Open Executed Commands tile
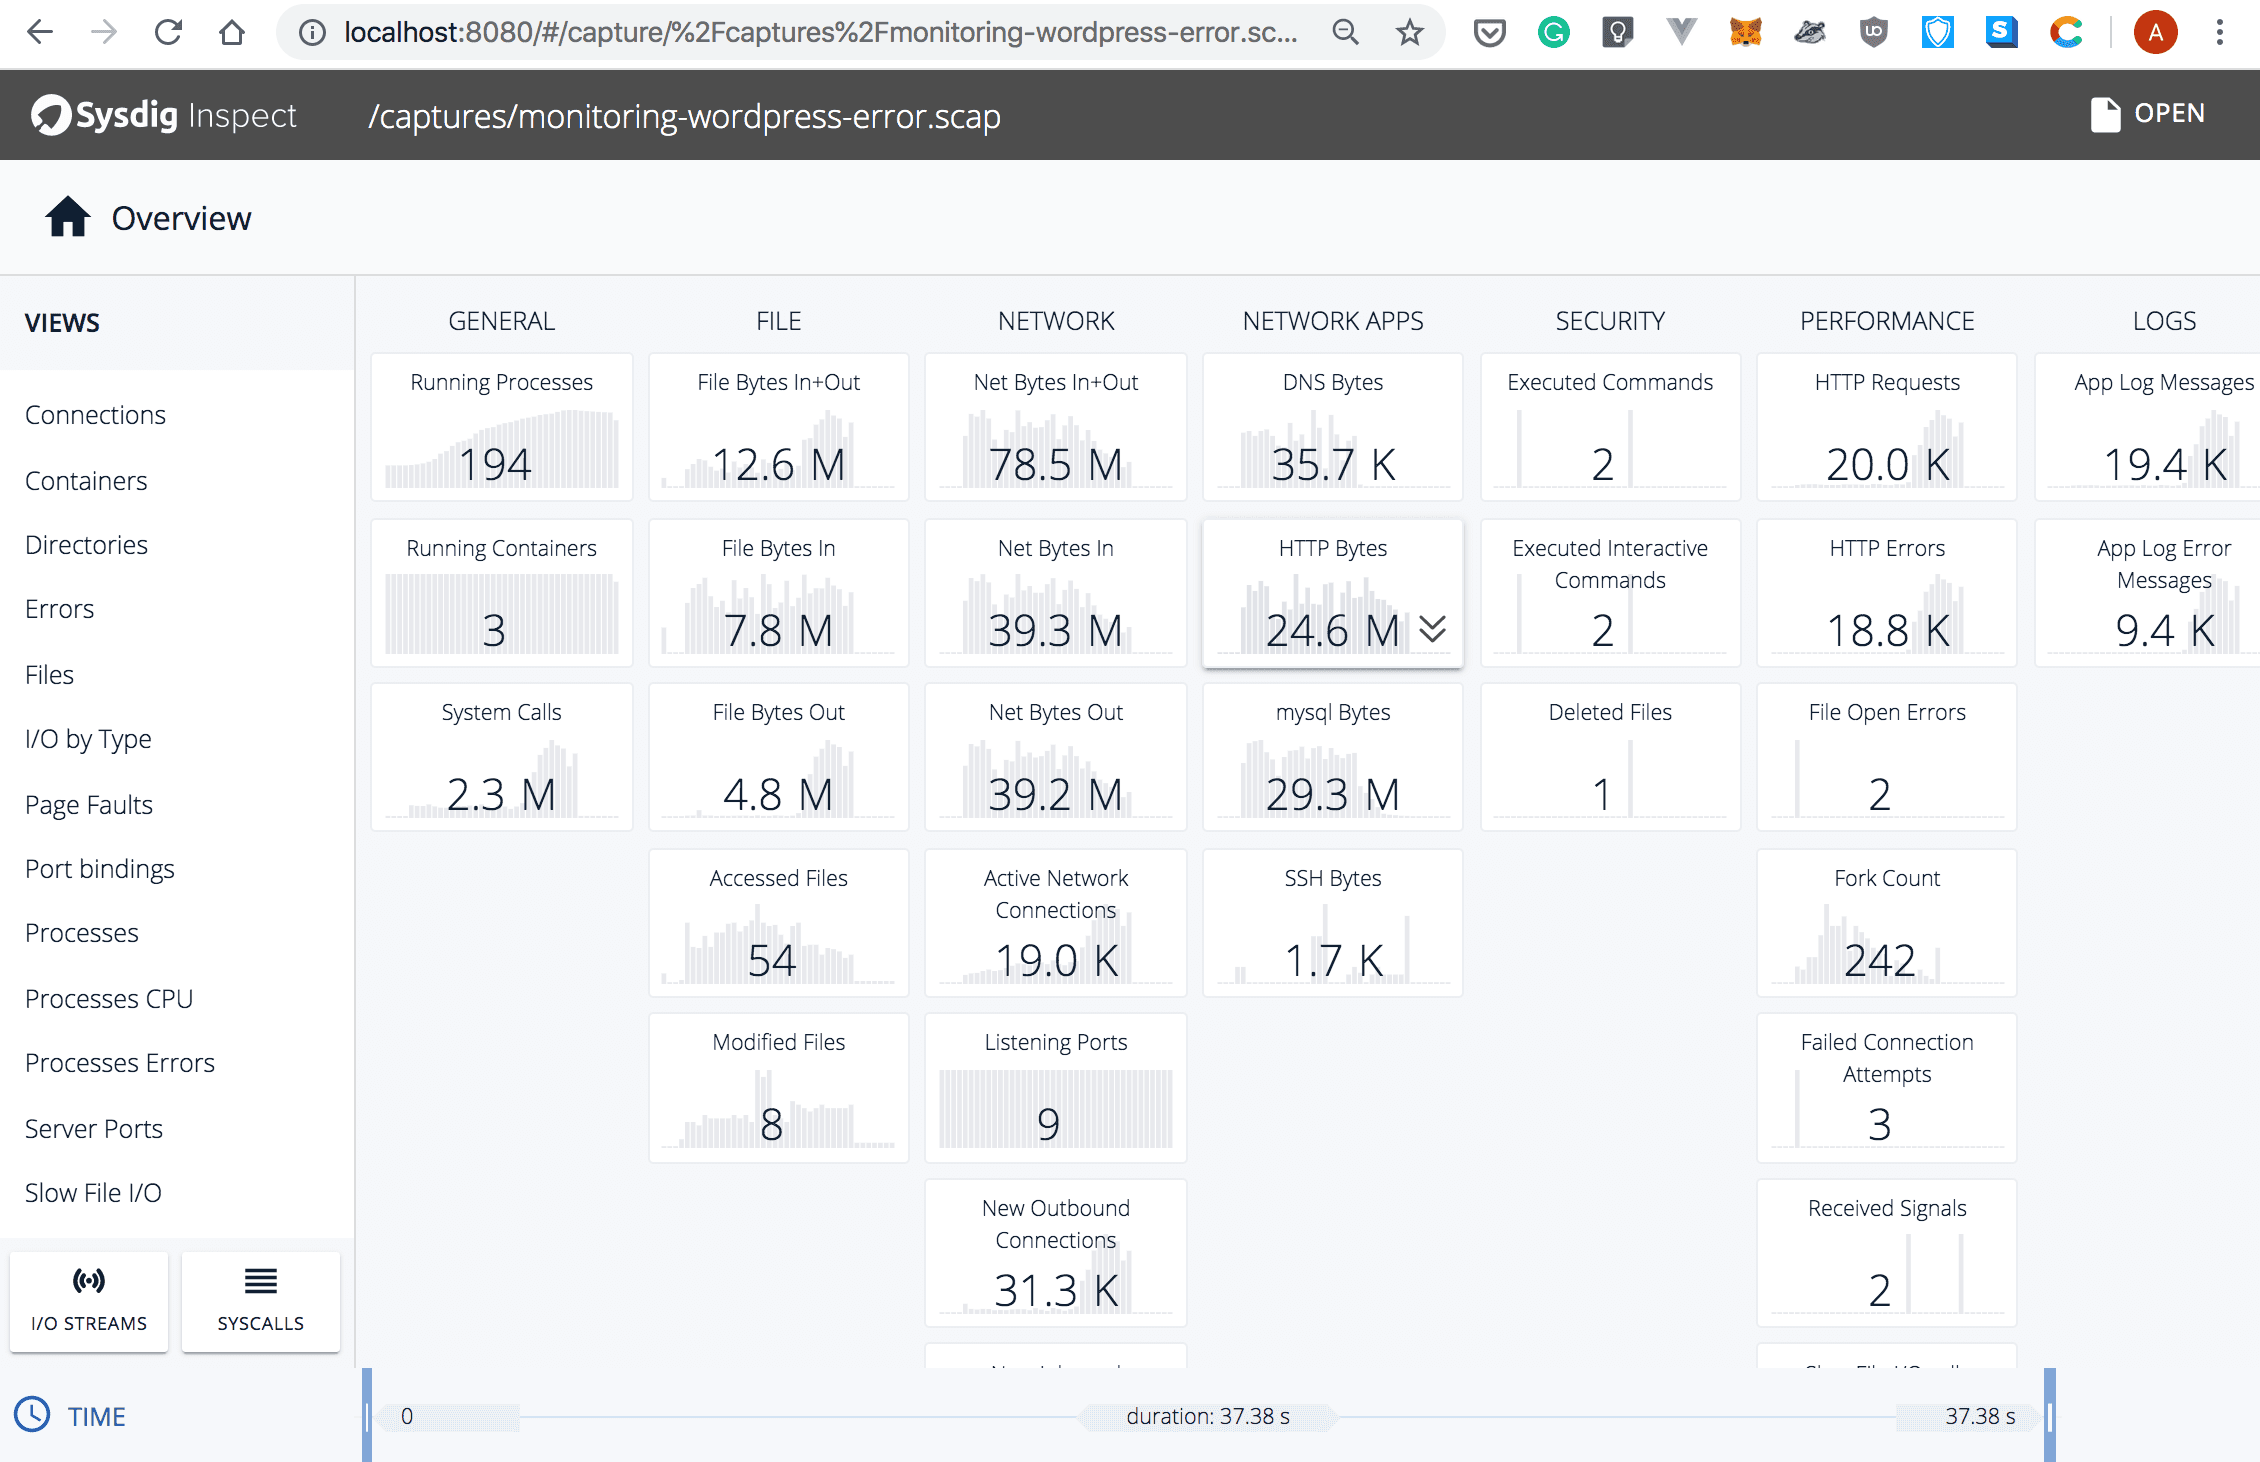Viewport: 2260px width, 1462px height. click(1610, 427)
